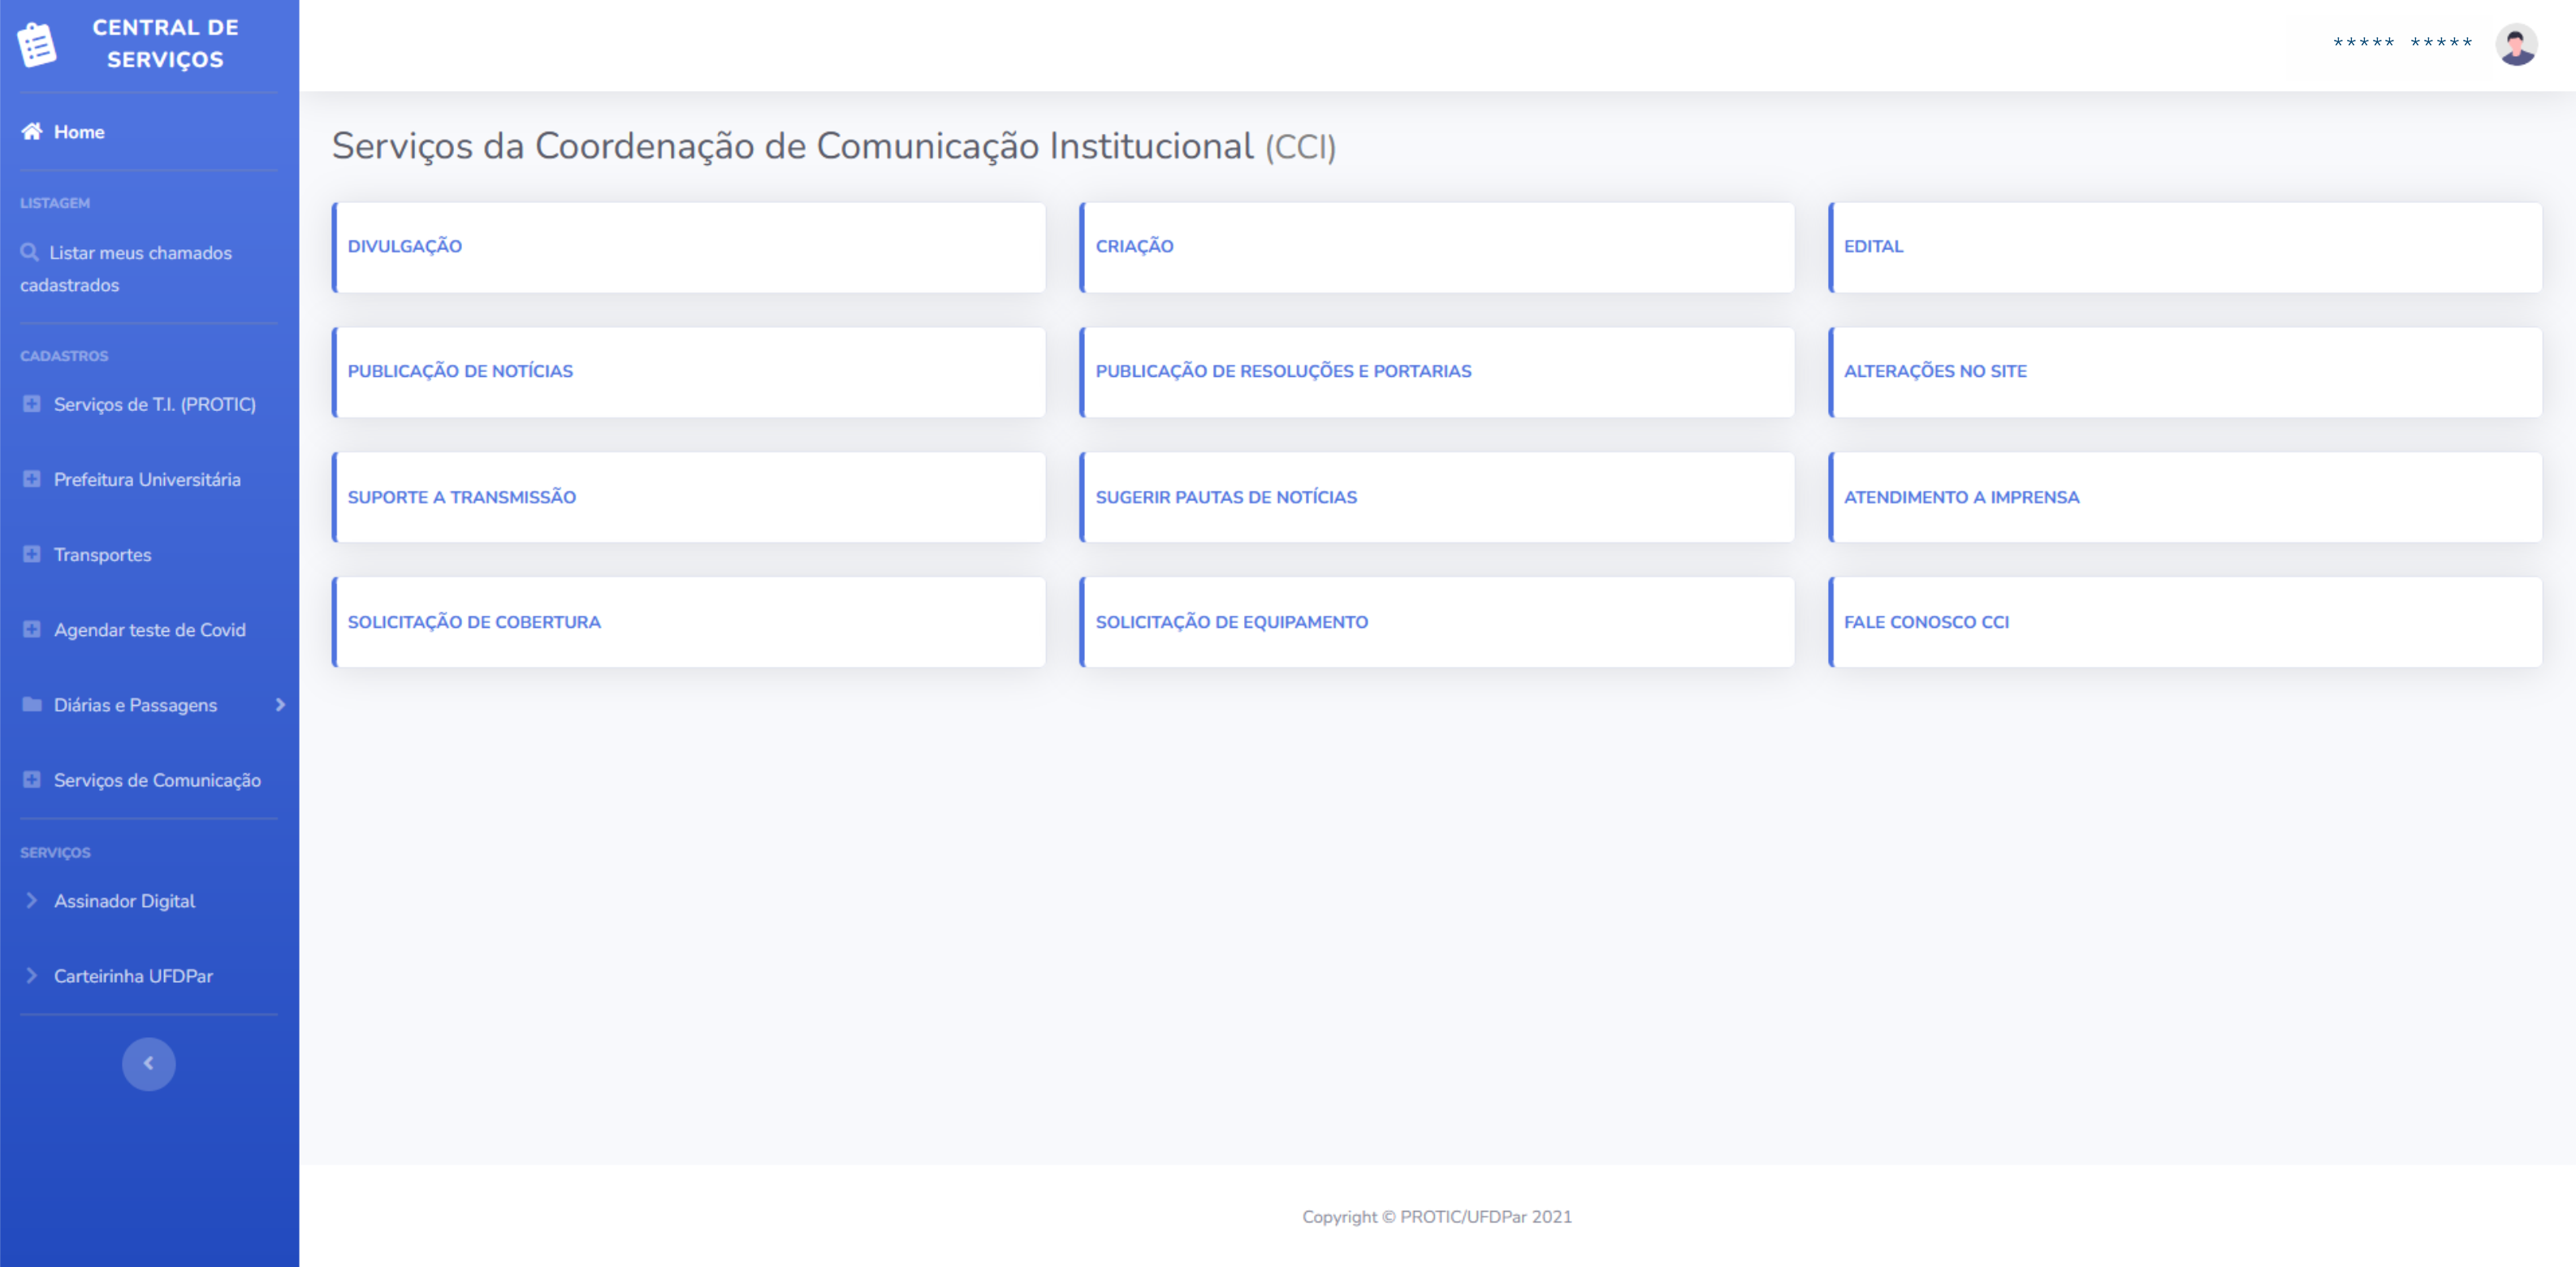Click the plus icon next to Serviços de T.I.
The height and width of the screenshot is (1267, 2576).
pos(32,404)
